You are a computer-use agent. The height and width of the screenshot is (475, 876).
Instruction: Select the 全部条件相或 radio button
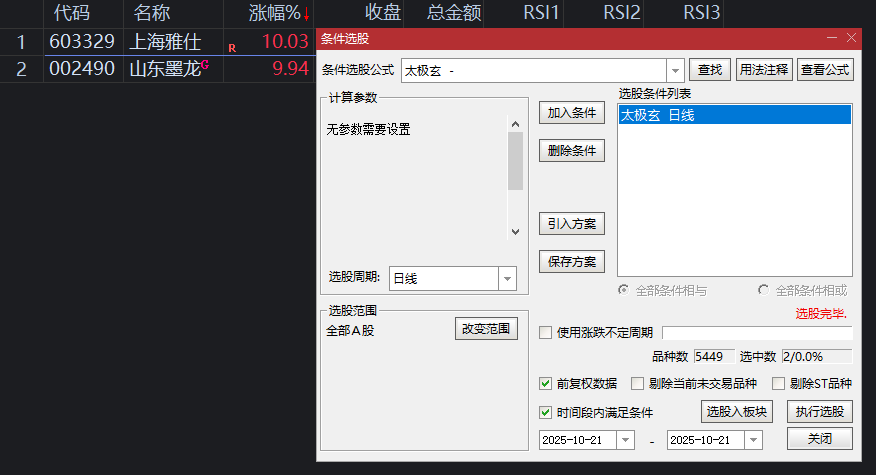point(764,290)
